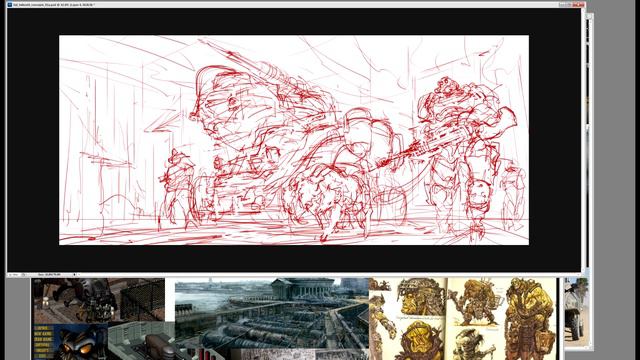Click the Photoshop document icon in title bar
Image resolution: width=640 pixels, height=360 pixels.
tap(10, 4)
